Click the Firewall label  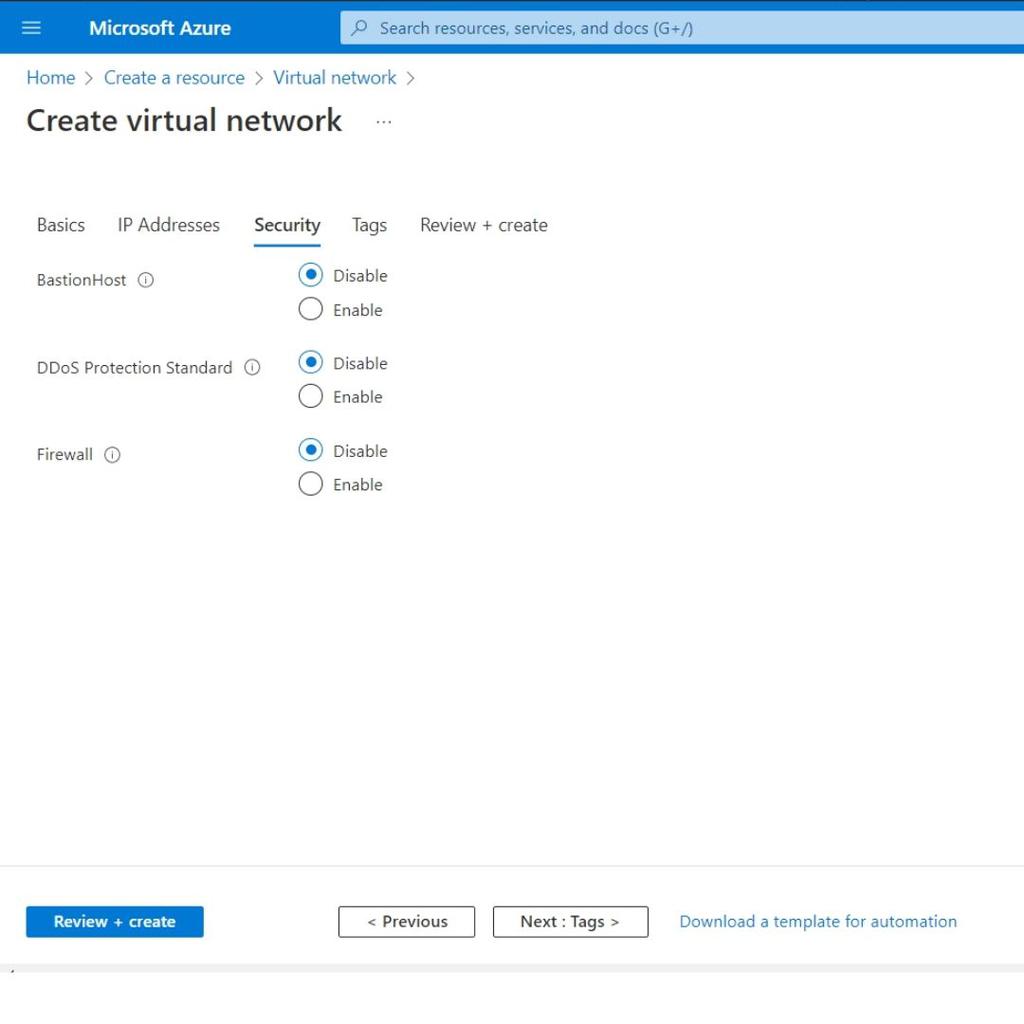[65, 455]
